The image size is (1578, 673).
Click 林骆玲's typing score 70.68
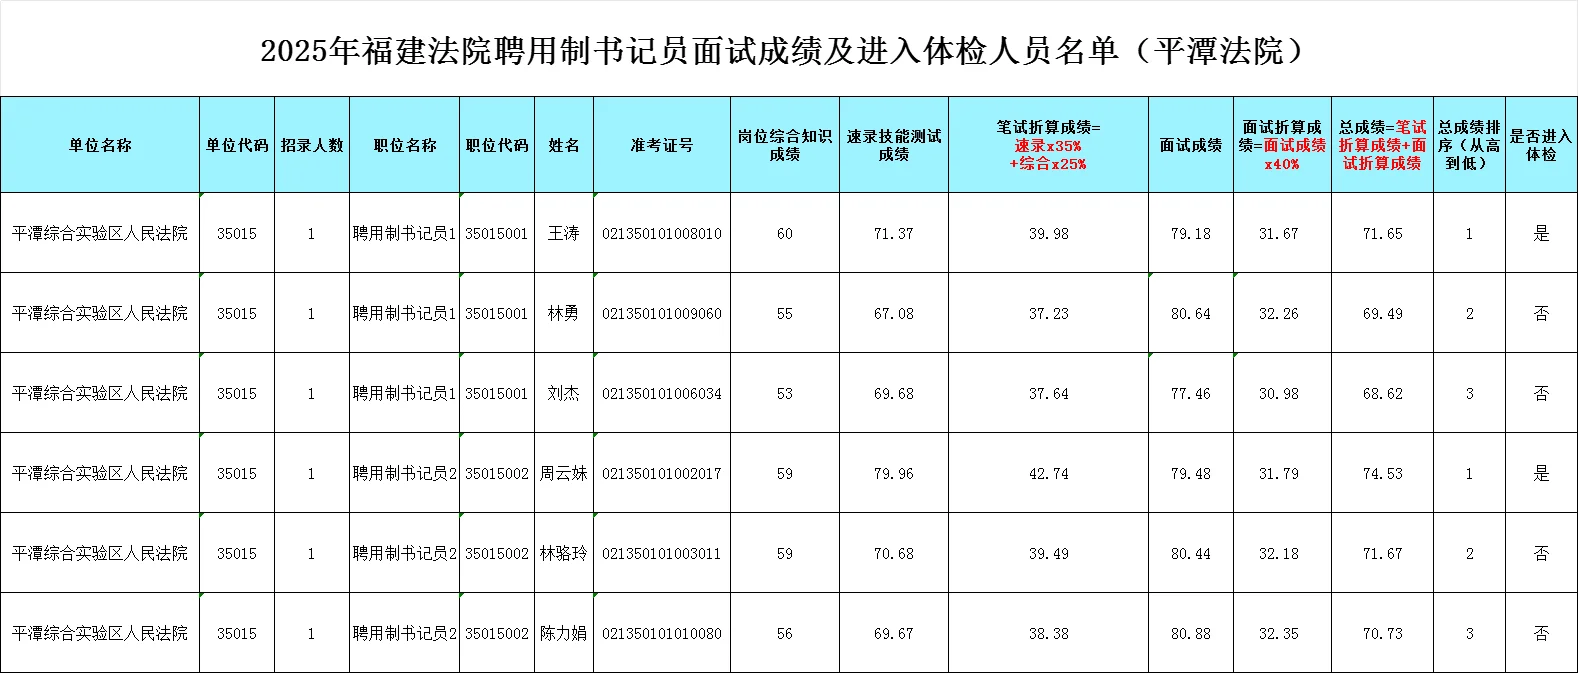(x=894, y=553)
